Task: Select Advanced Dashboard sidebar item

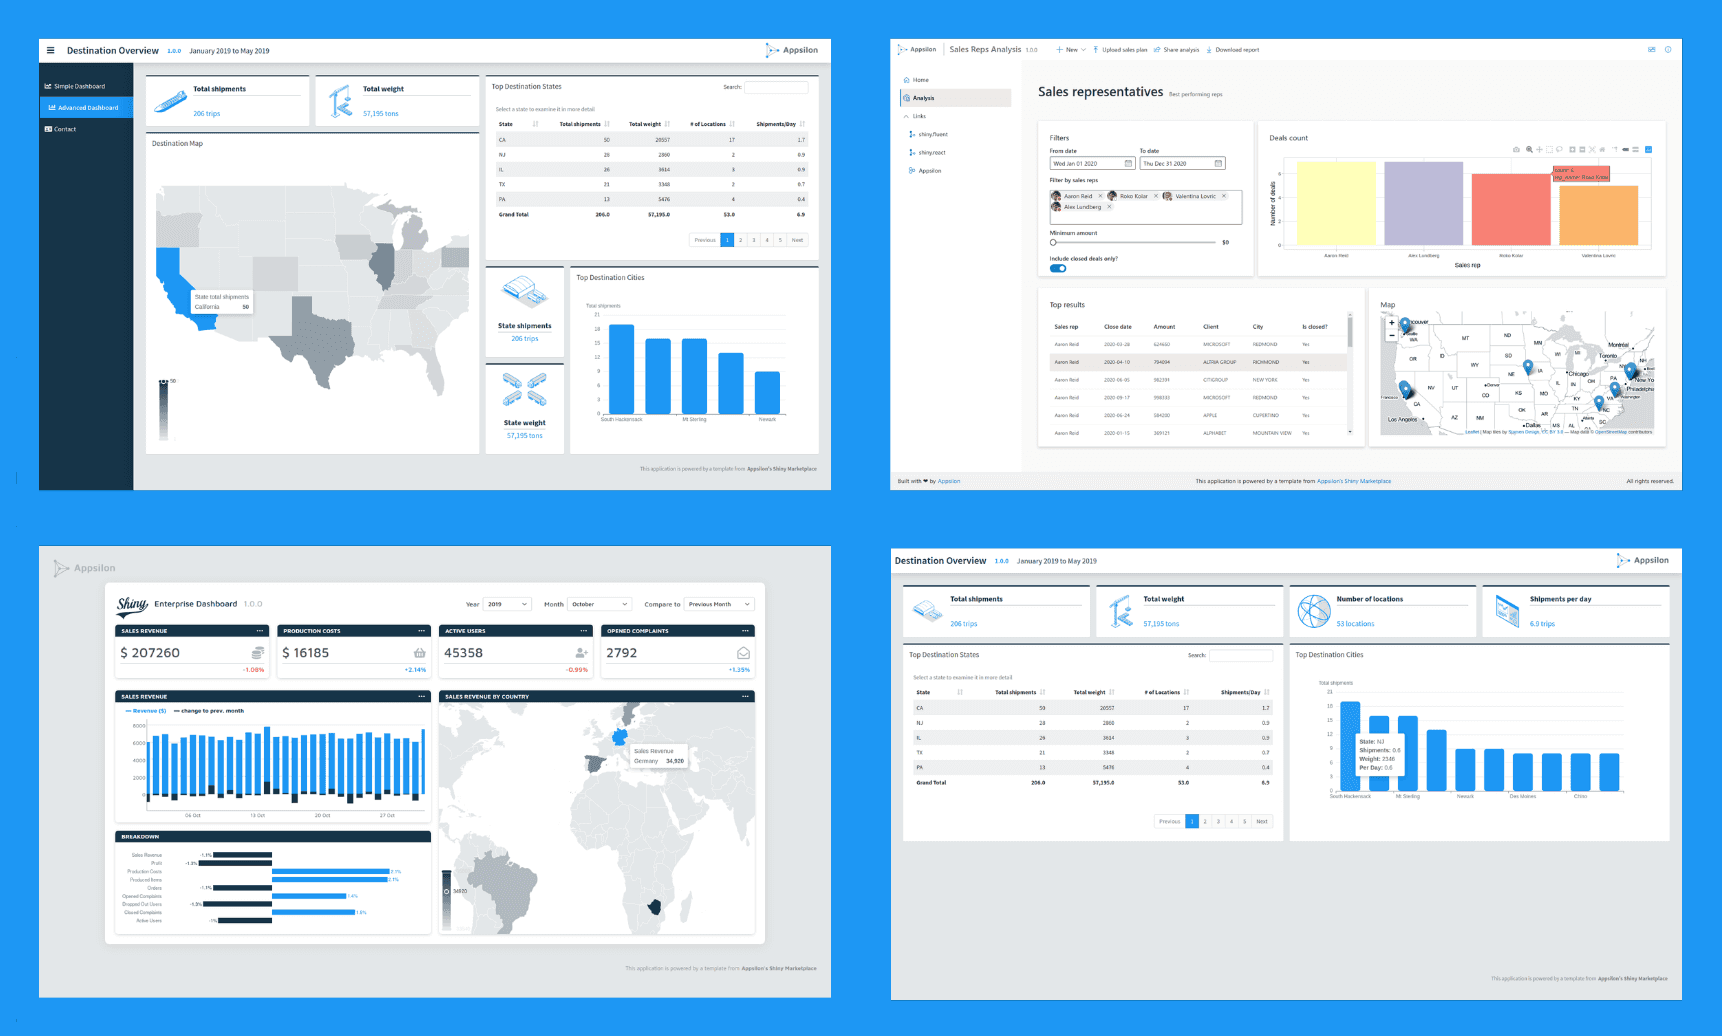Action: tap(86, 107)
